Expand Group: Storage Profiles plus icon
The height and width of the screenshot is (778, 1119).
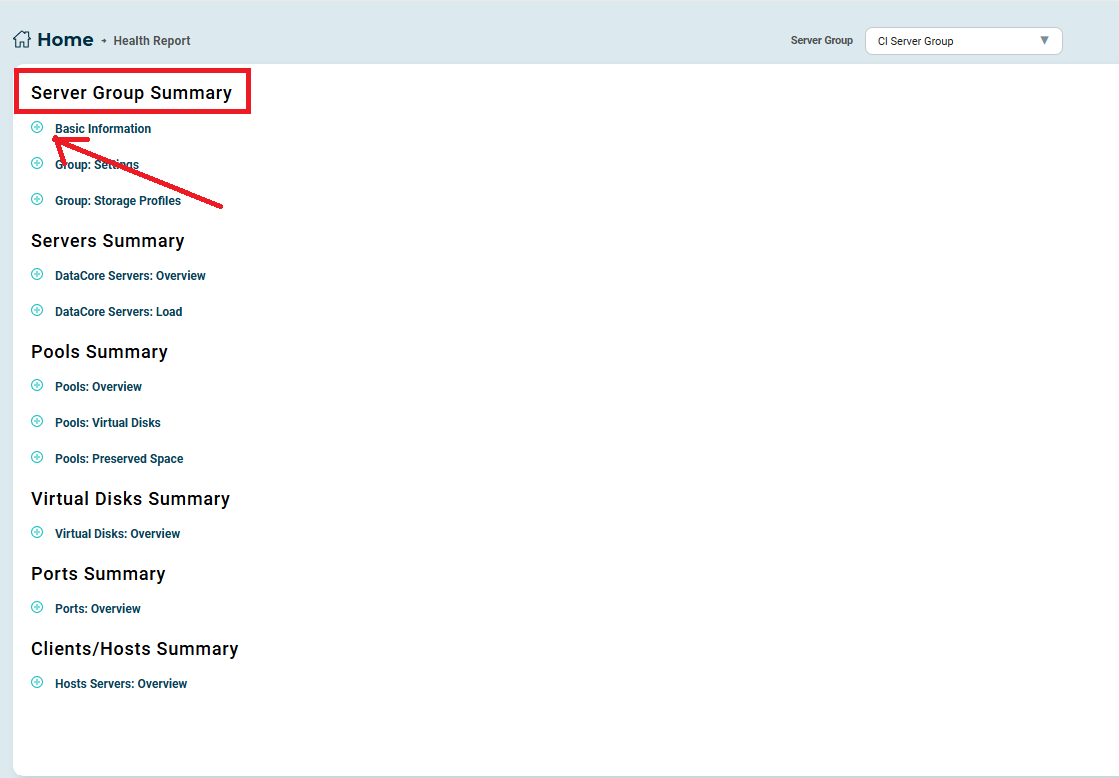pos(37,199)
